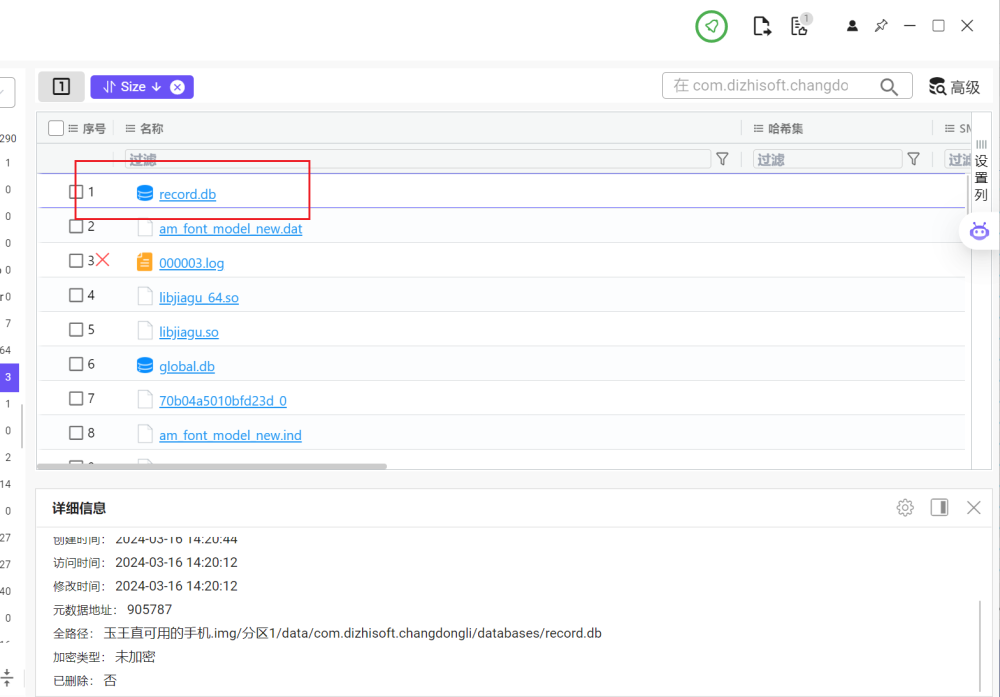Click the search magnifier icon
The height and width of the screenshot is (697, 1000).
[x=889, y=87]
